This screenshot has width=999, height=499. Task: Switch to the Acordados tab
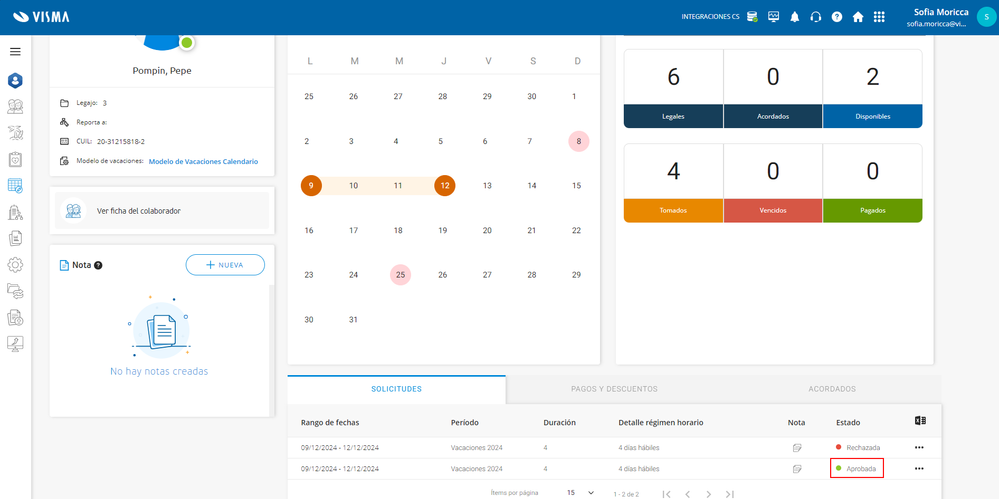pos(831,389)
